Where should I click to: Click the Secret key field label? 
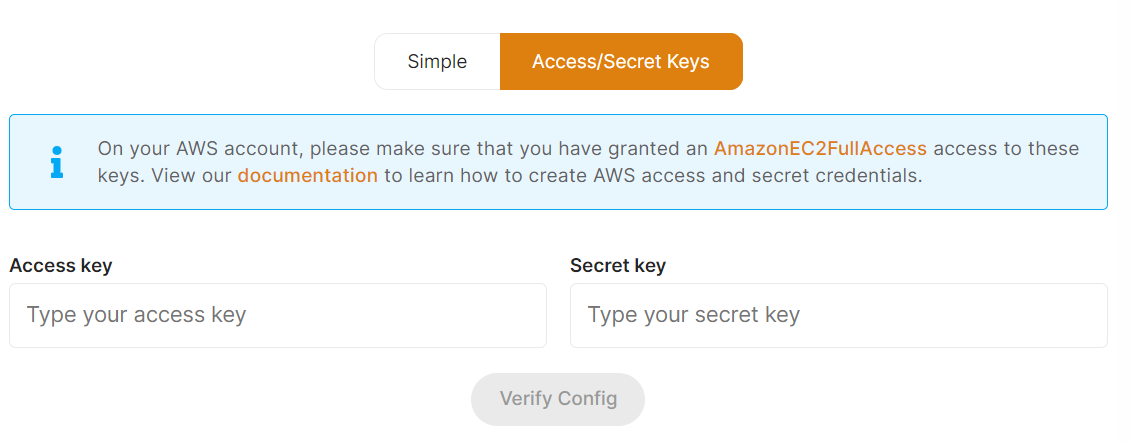618,266
